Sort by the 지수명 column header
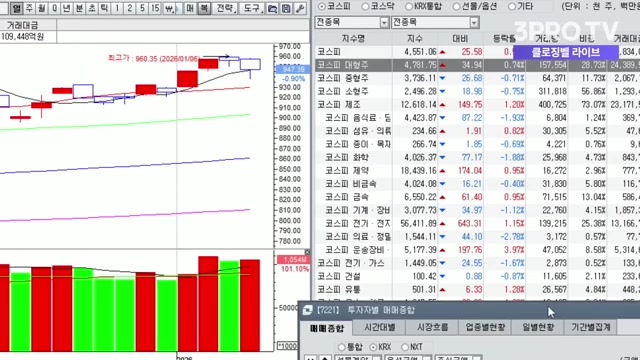The image size is (640, 360). [353, 39]
